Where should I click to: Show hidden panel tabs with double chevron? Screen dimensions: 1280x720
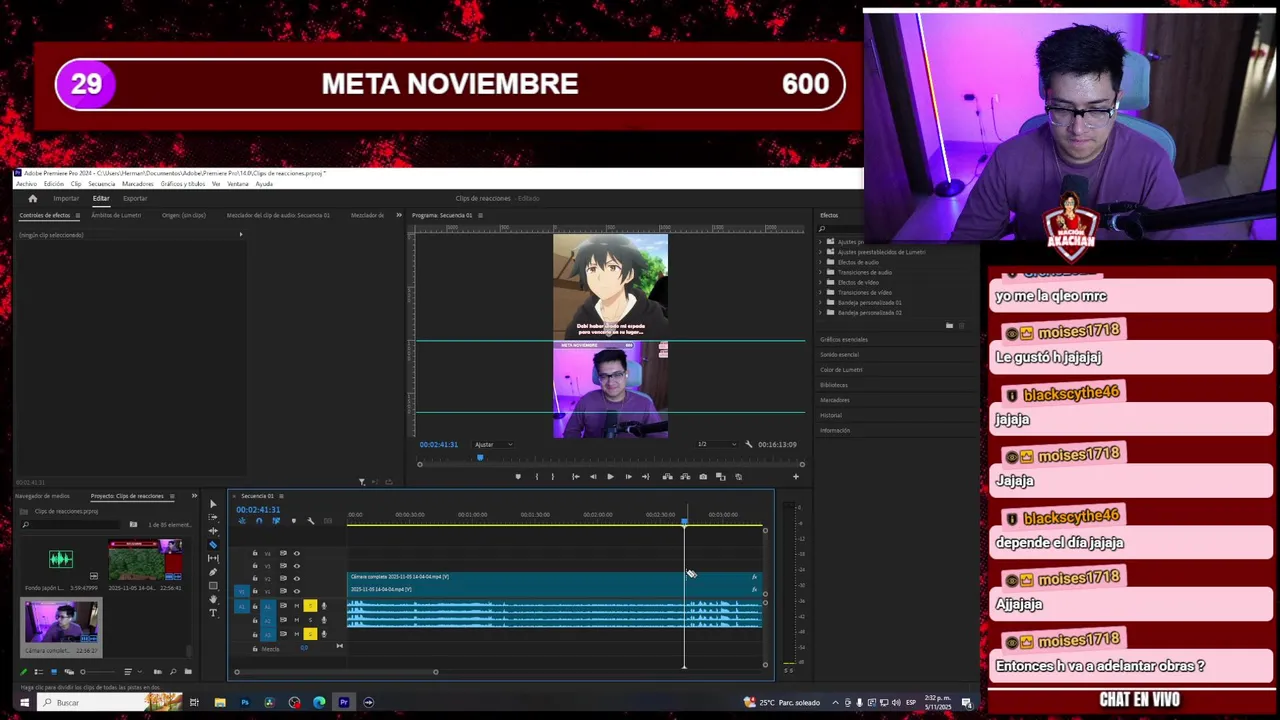point(398,215)
